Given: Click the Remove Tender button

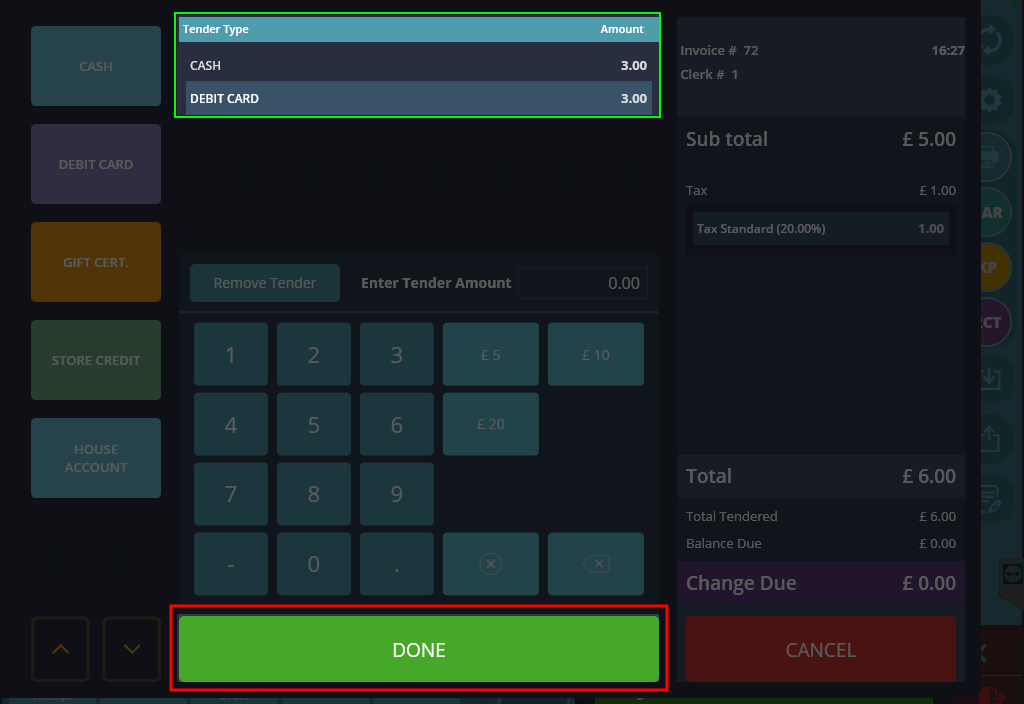Looking at the screenshot, I should (x=265, y=283).
